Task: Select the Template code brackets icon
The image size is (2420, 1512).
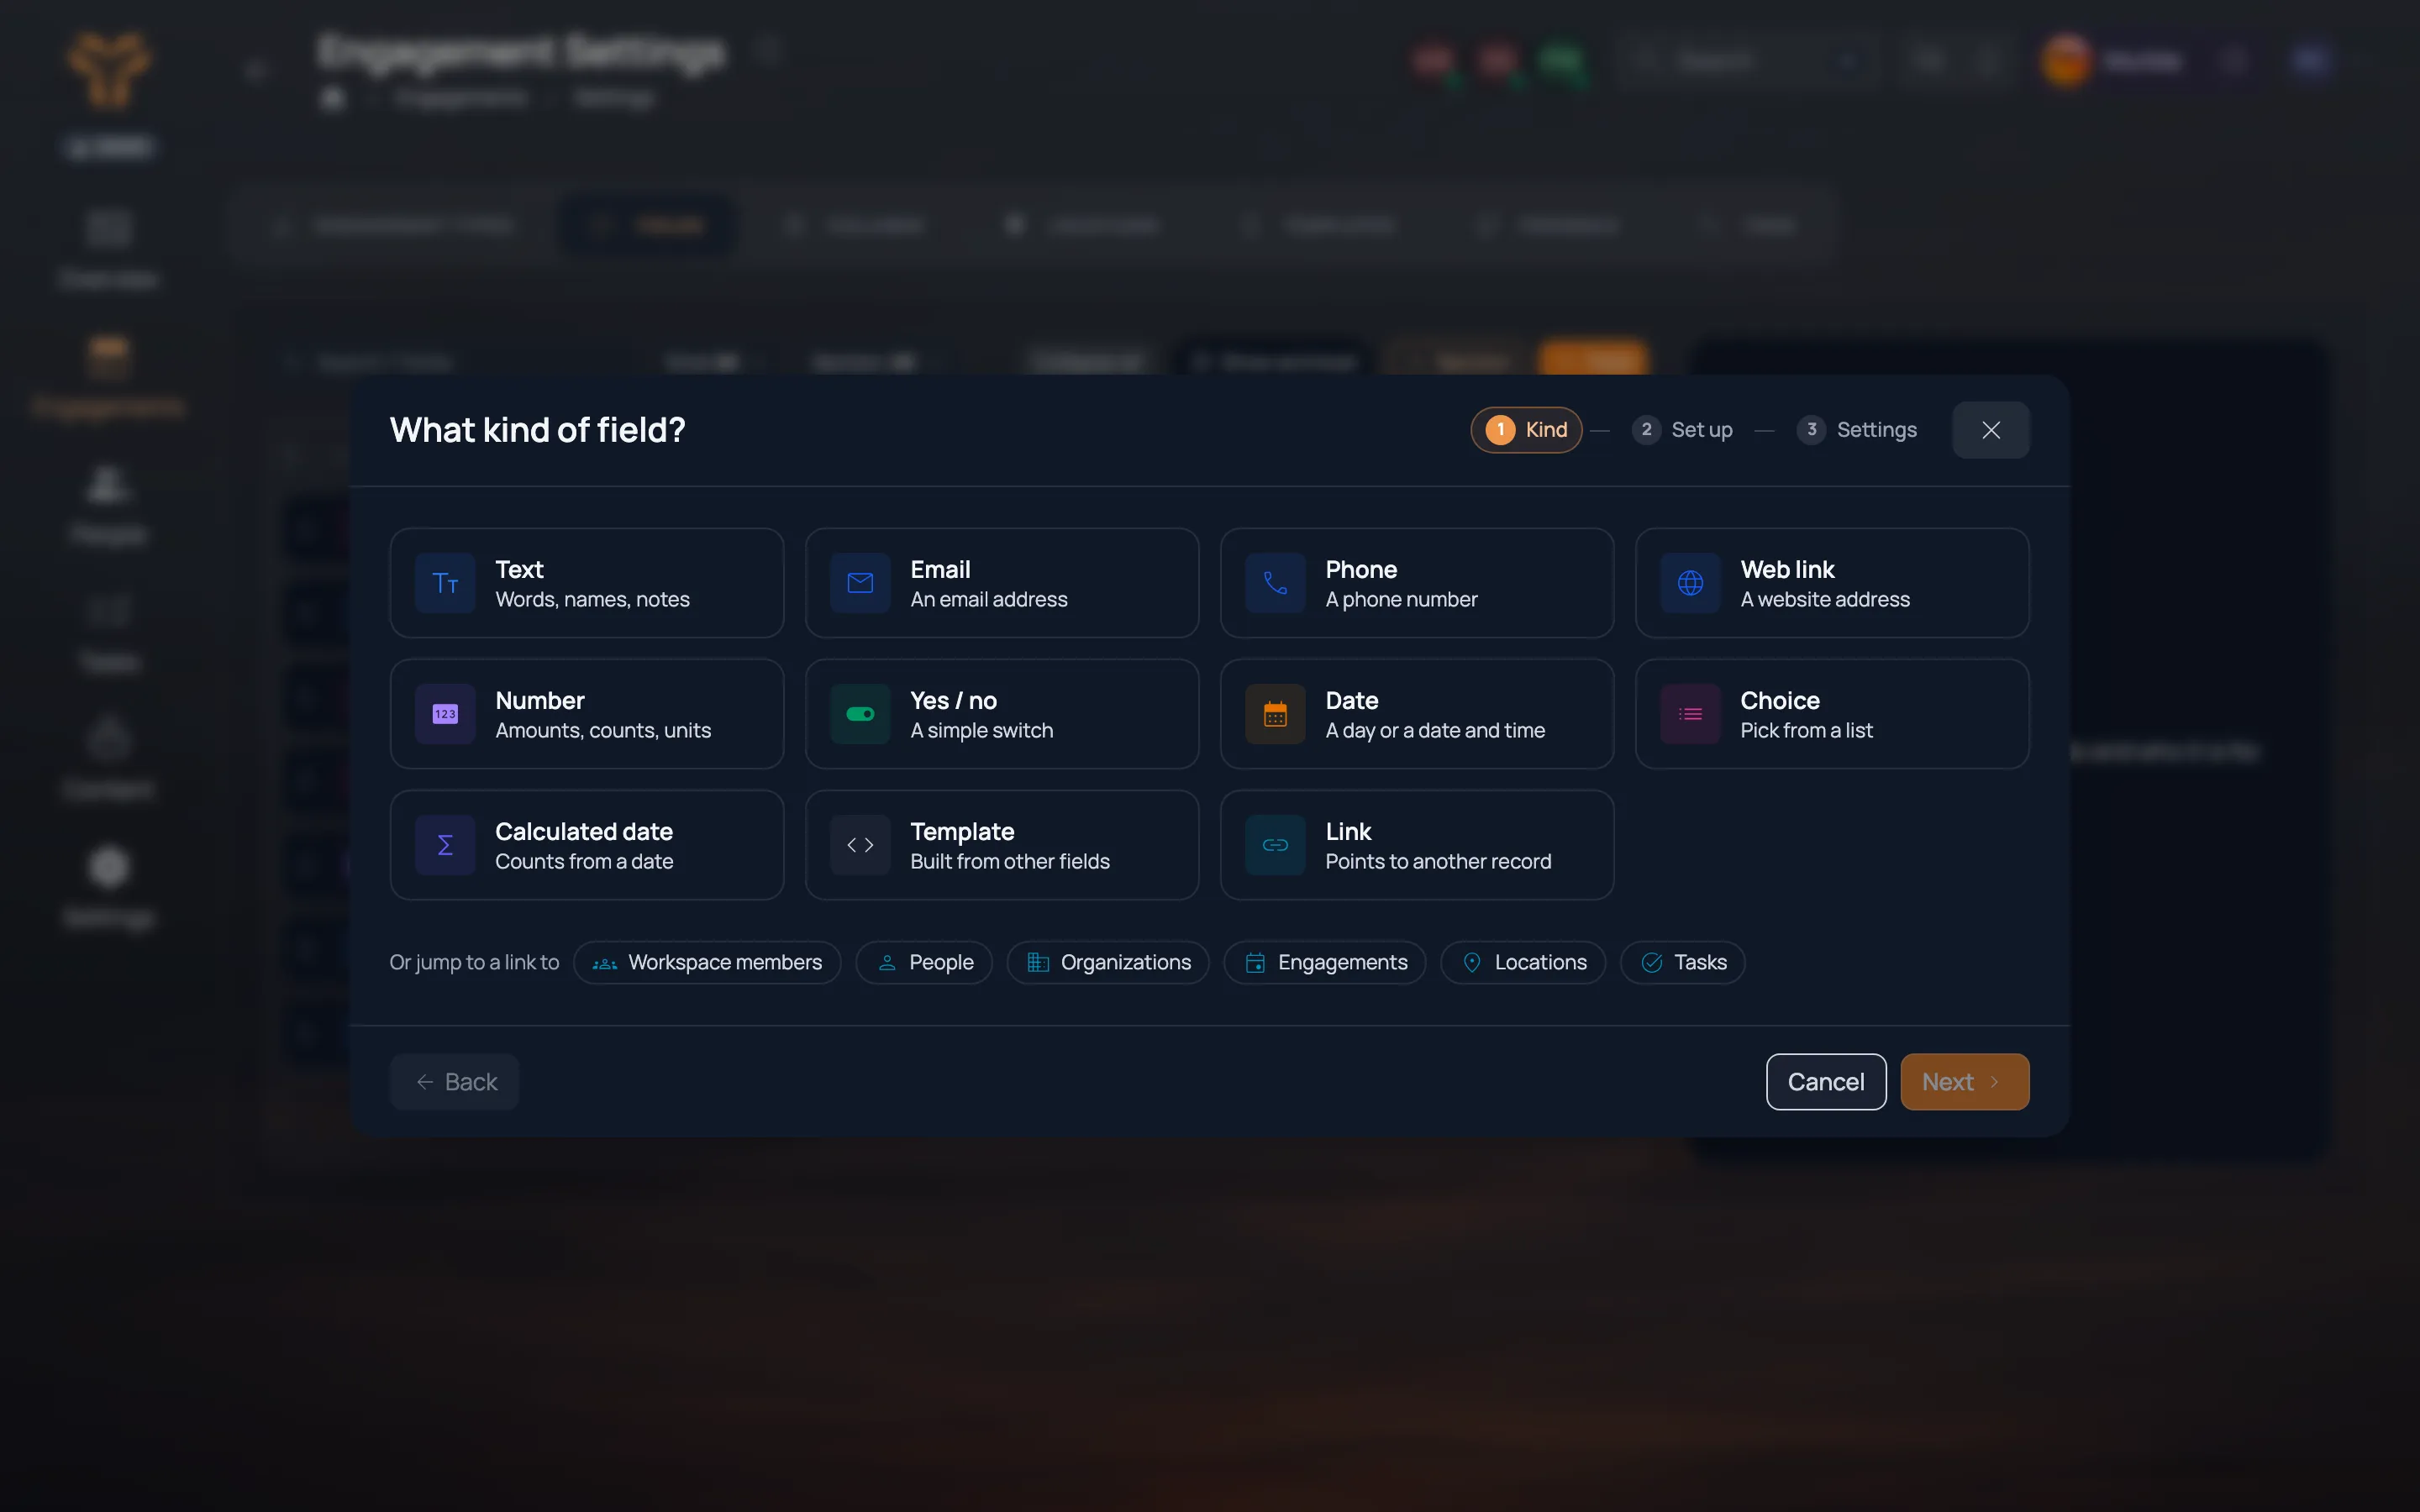Action: tap(860, 845)
